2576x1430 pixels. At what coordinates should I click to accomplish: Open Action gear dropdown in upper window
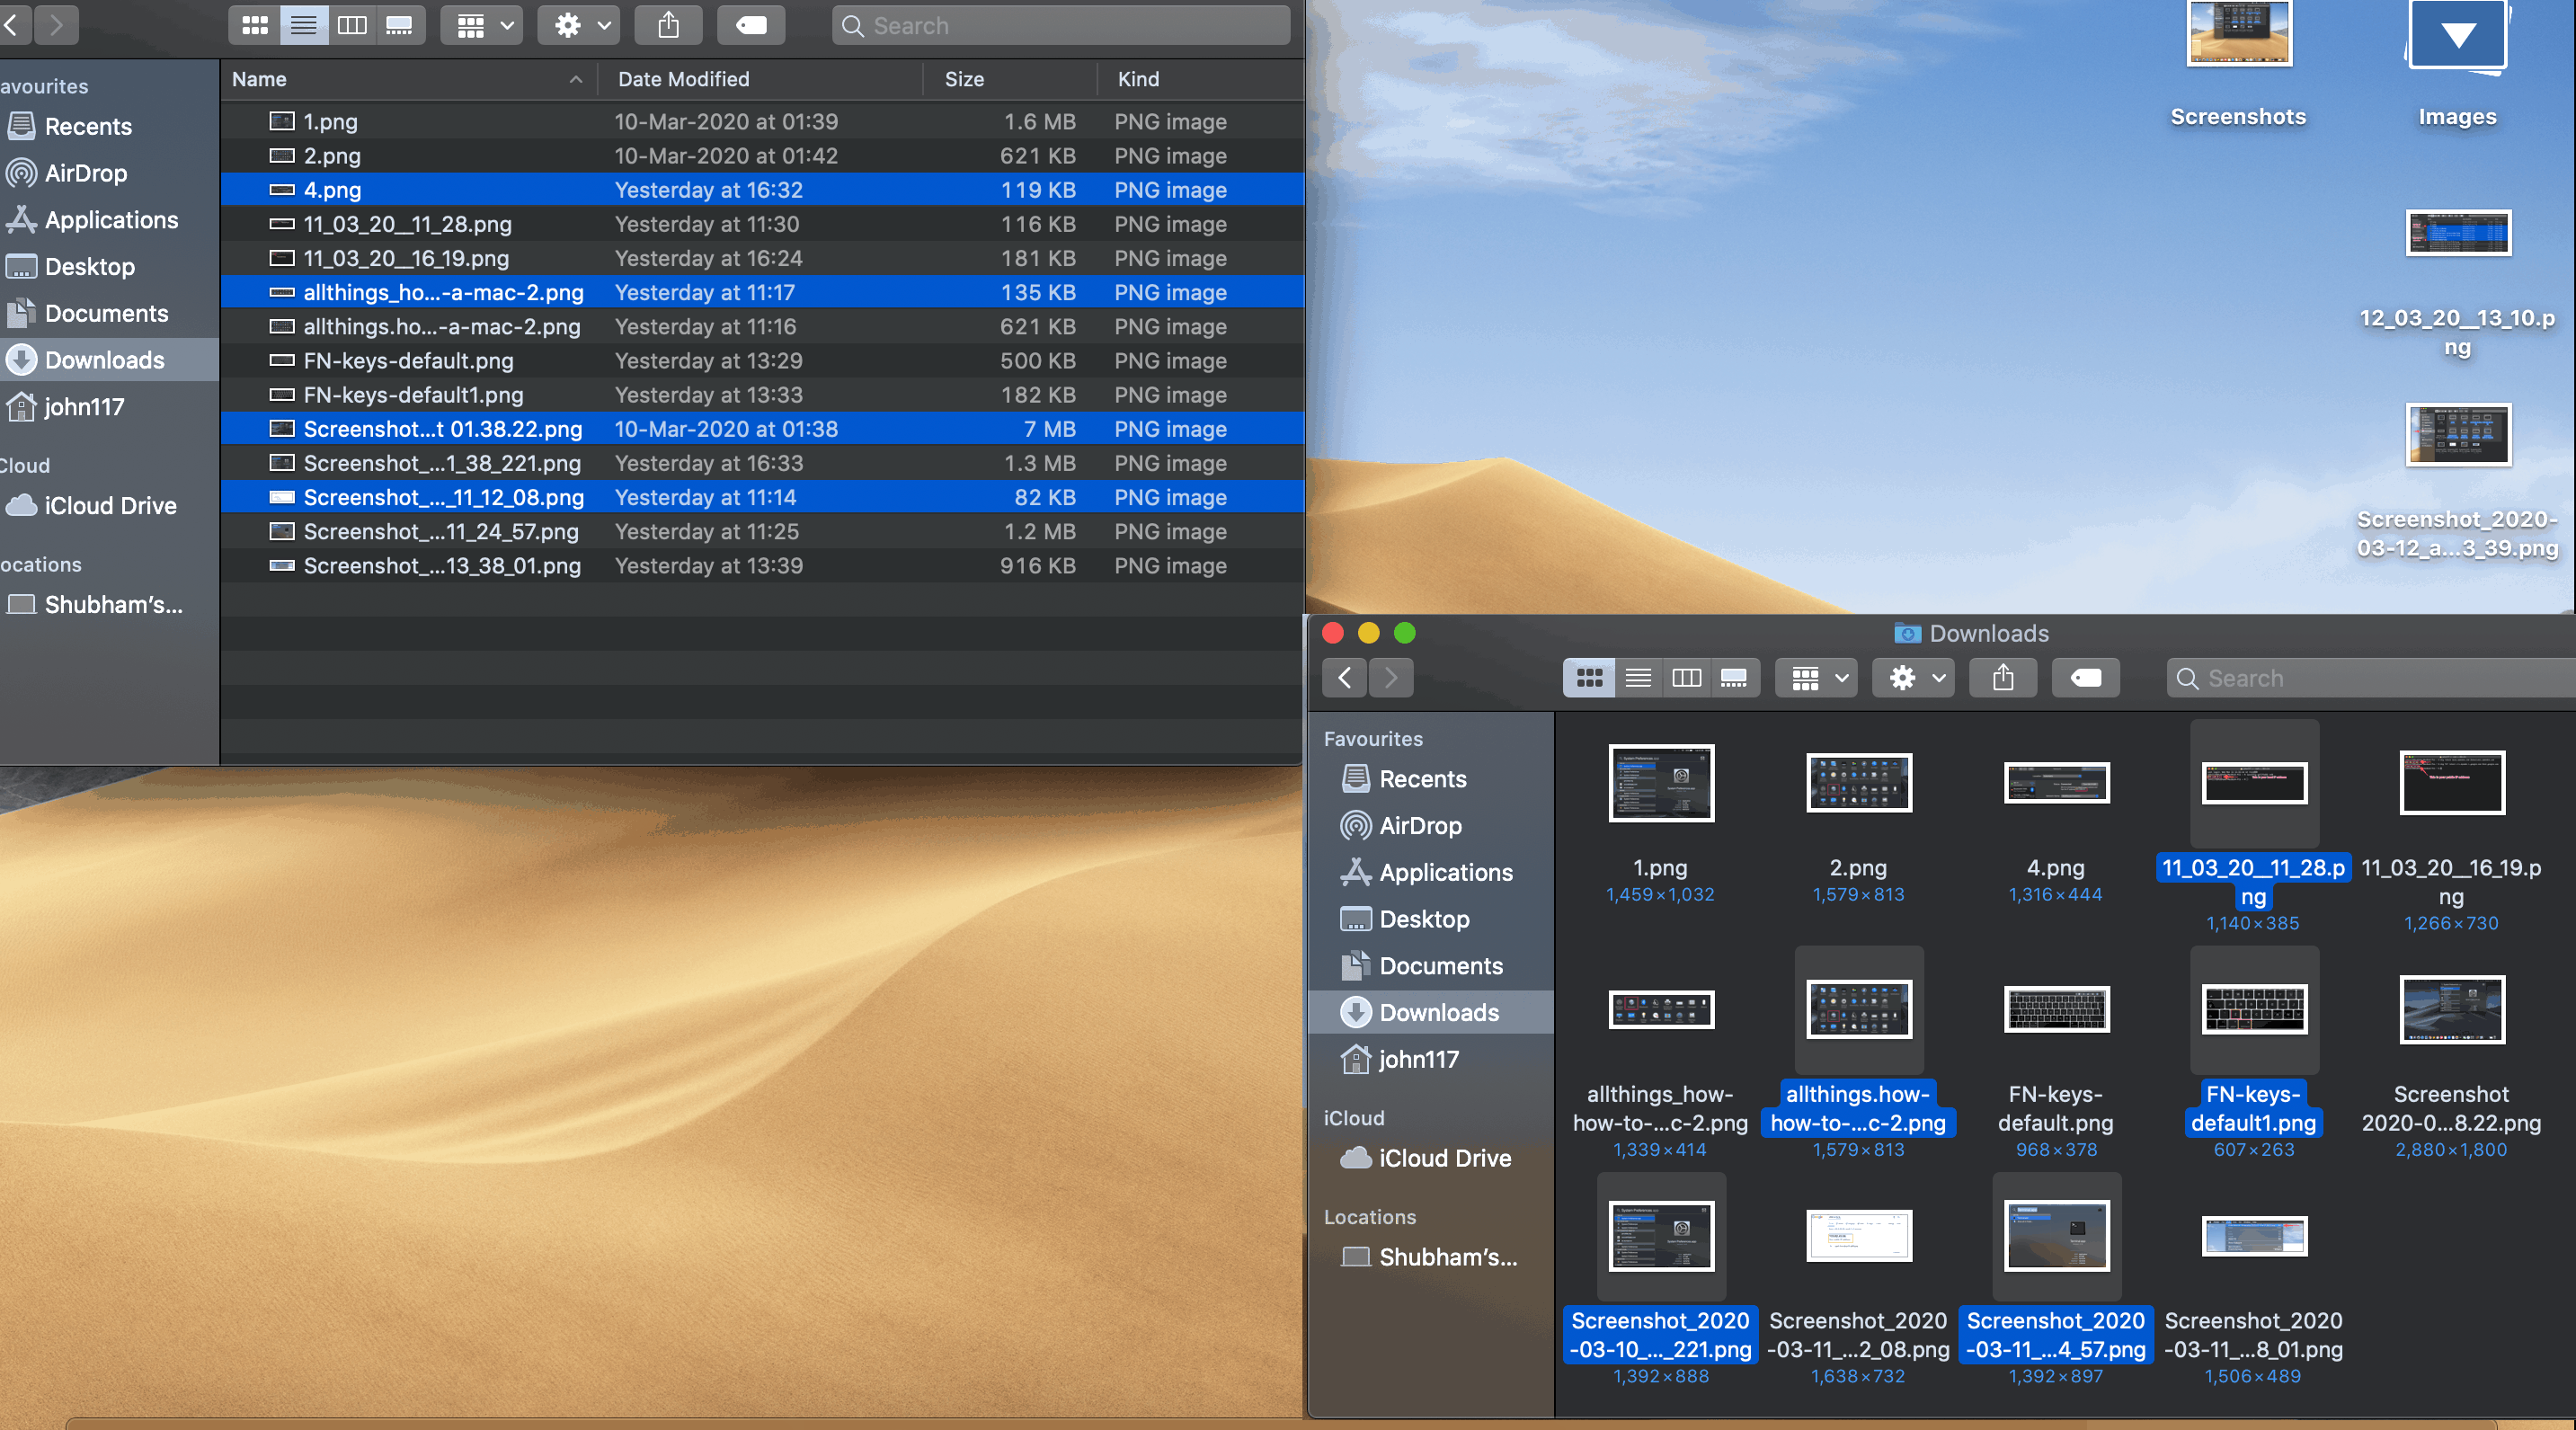click(x=579, y=25)
